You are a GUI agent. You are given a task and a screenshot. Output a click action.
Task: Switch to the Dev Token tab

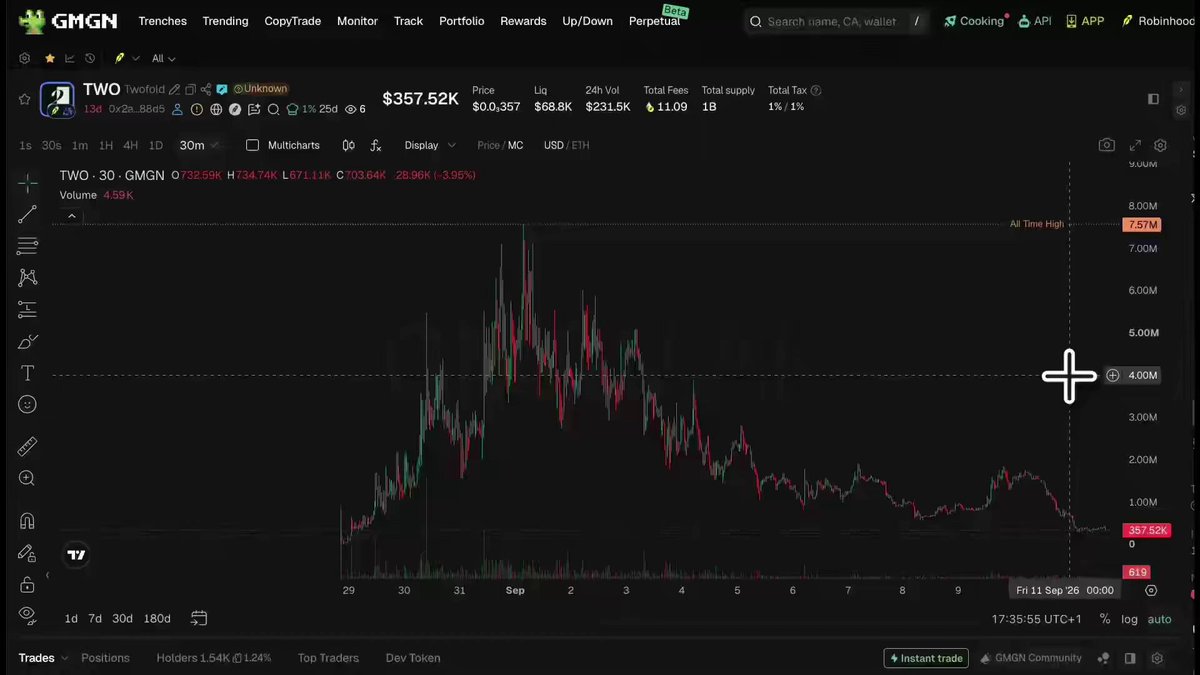pos(413,658)
